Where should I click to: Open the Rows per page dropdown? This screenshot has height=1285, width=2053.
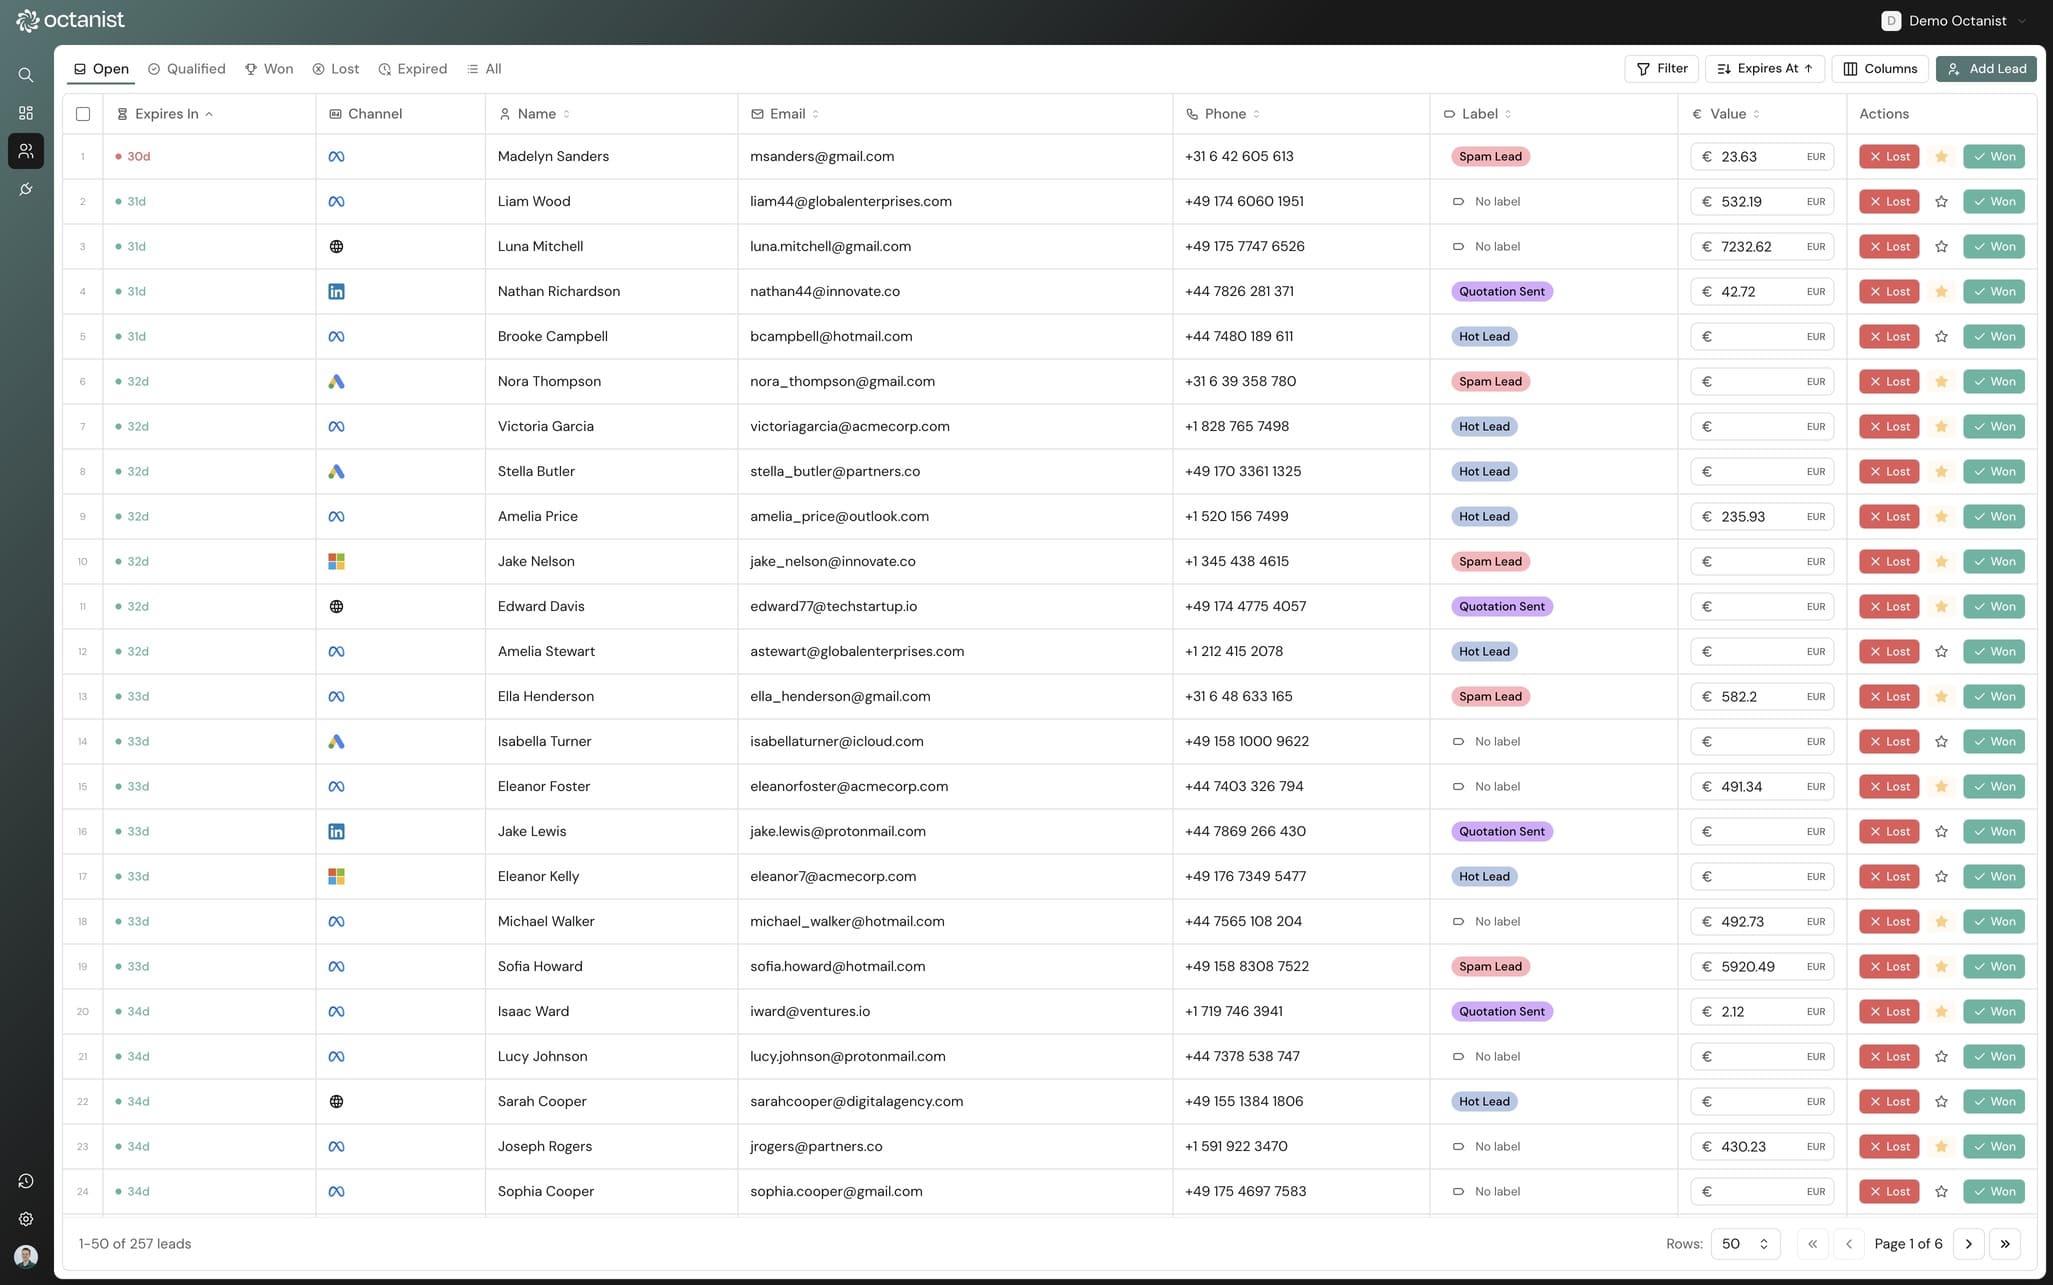click(1744, 1244)
